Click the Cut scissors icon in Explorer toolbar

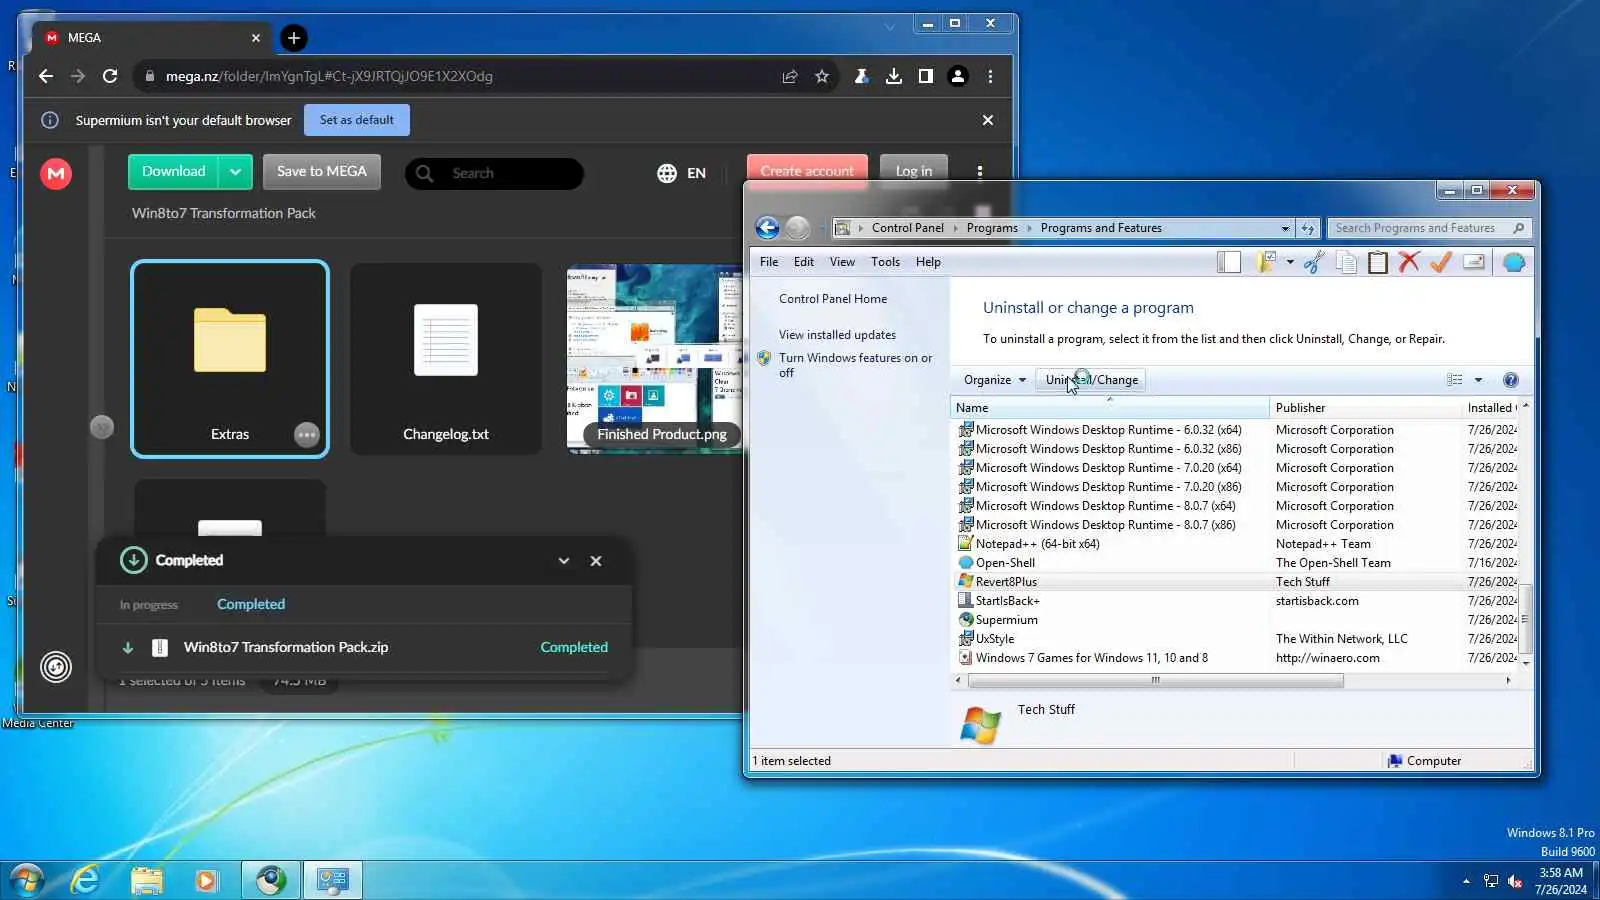[1314, 262]
